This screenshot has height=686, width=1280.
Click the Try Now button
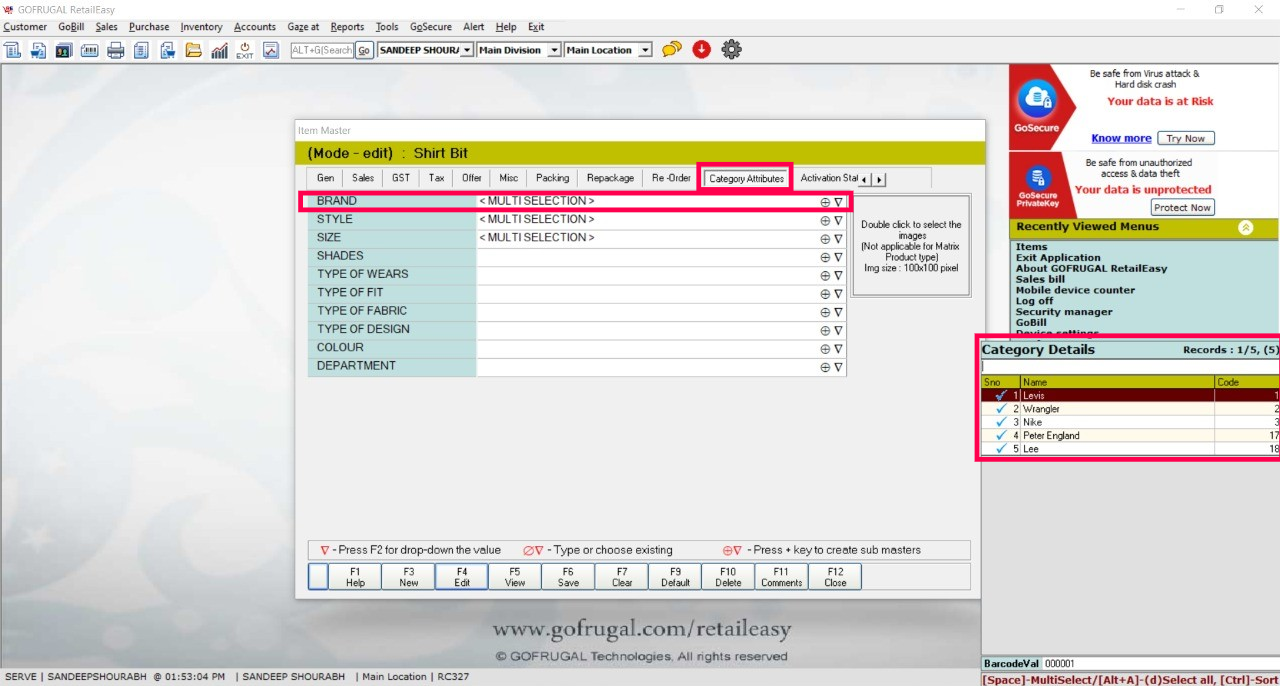tap(1186, 139)
